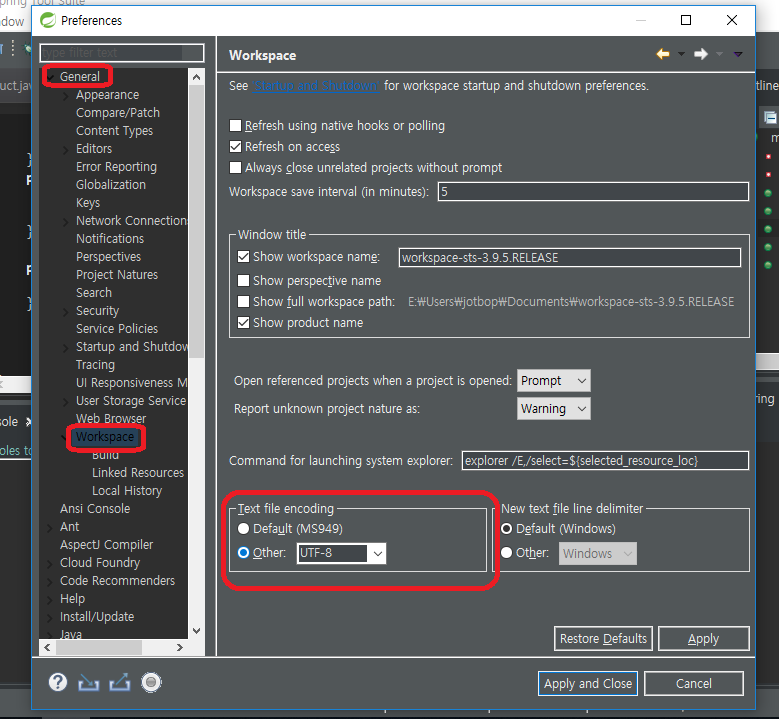Open the purple view menu triangle
The width and height of the screenshot is (779, 719).
tap(738, 54)
